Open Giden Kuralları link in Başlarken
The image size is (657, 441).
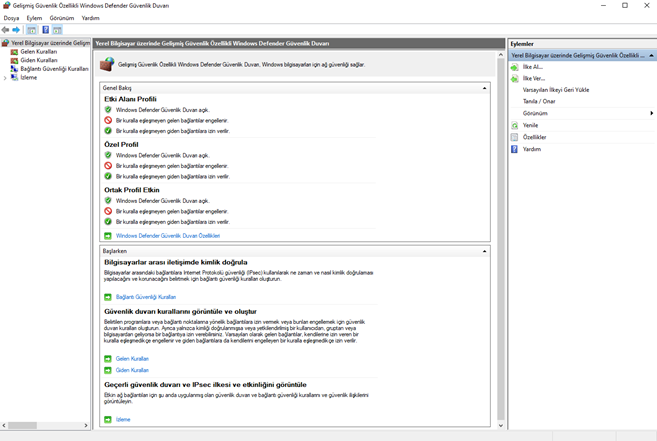pos(132,370)
